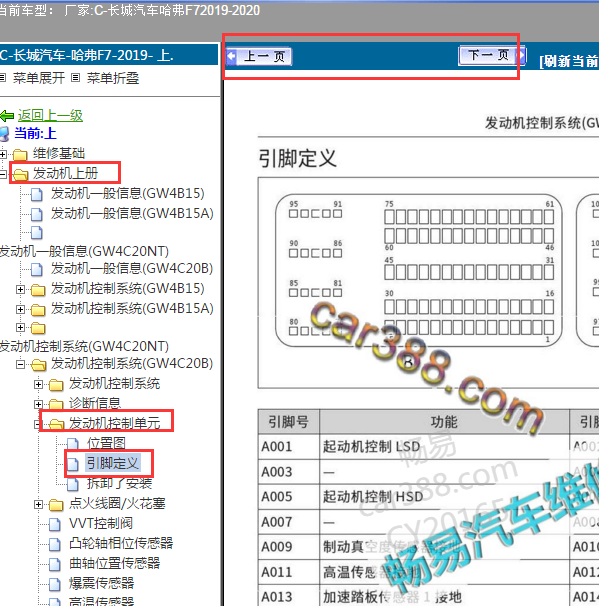This screenshot has width=599, height=606.
Task: Click the 发动机上册 open folder icon
Action: (20, 175)
